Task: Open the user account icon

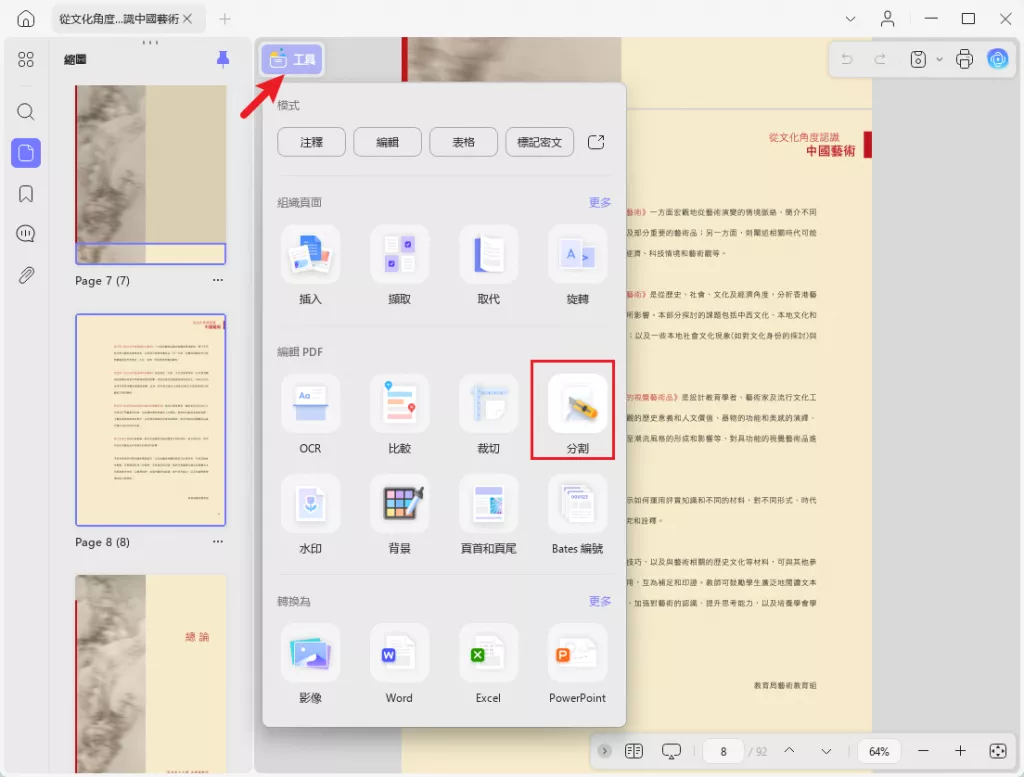Action: coord(887,18)
